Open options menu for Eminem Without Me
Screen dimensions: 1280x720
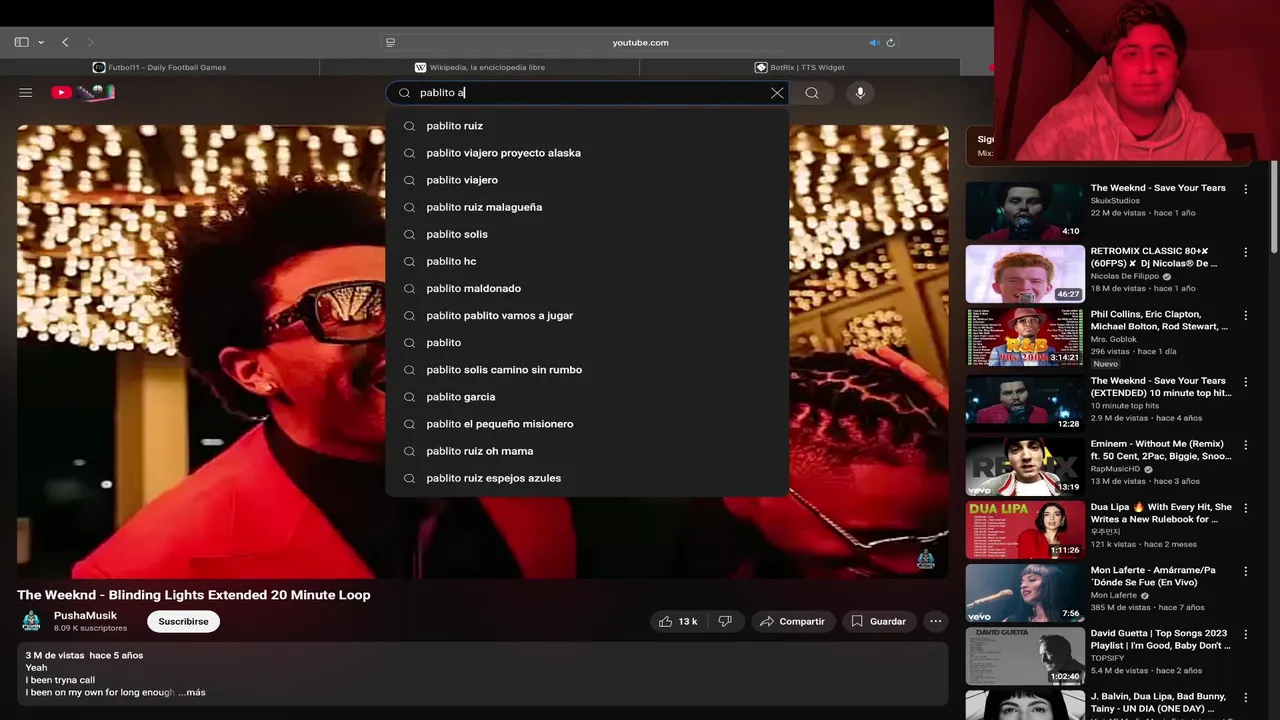tap(1246, 445)
